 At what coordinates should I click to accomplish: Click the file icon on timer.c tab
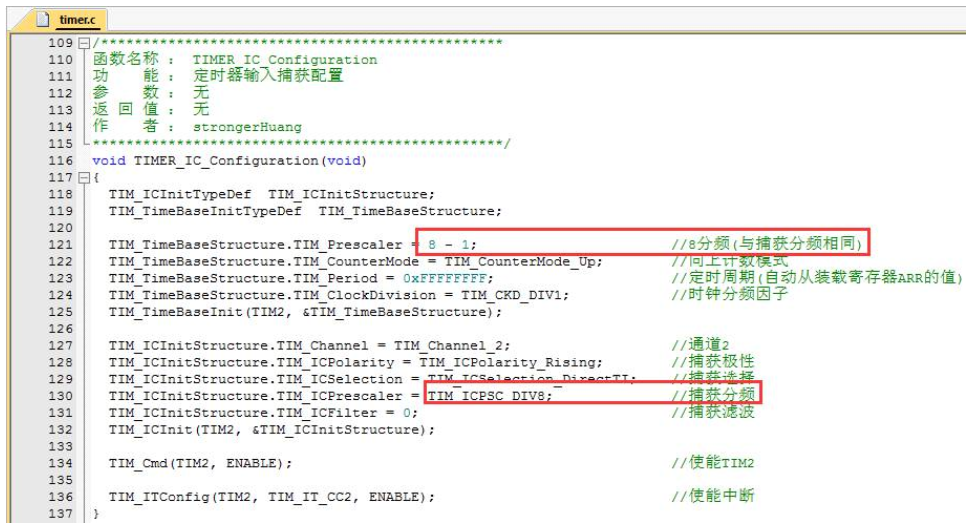pyautogui.click(x=42, y=19)
